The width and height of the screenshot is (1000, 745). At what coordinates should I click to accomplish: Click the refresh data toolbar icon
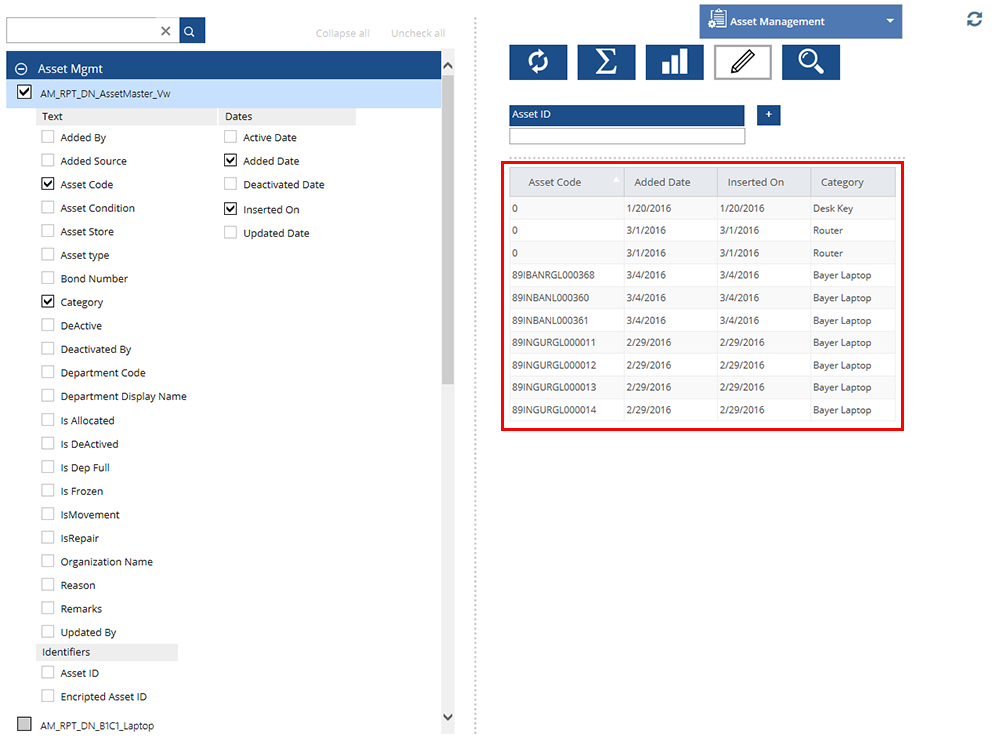538,62
